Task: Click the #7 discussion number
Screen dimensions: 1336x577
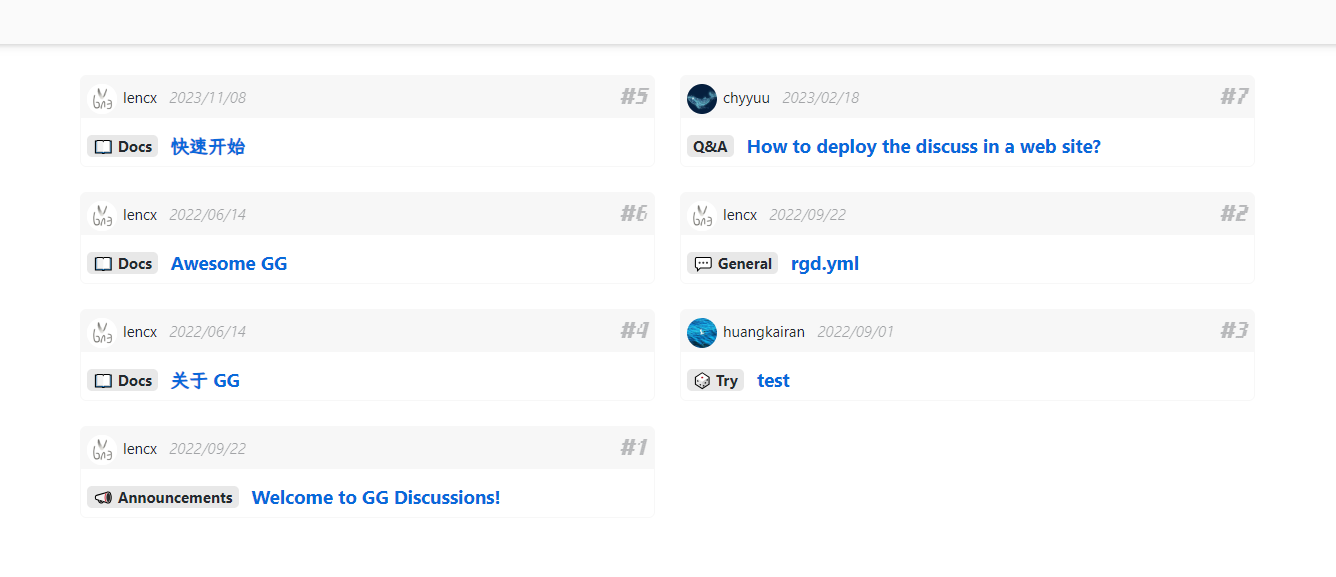Action: click(x=1234, y=97)
